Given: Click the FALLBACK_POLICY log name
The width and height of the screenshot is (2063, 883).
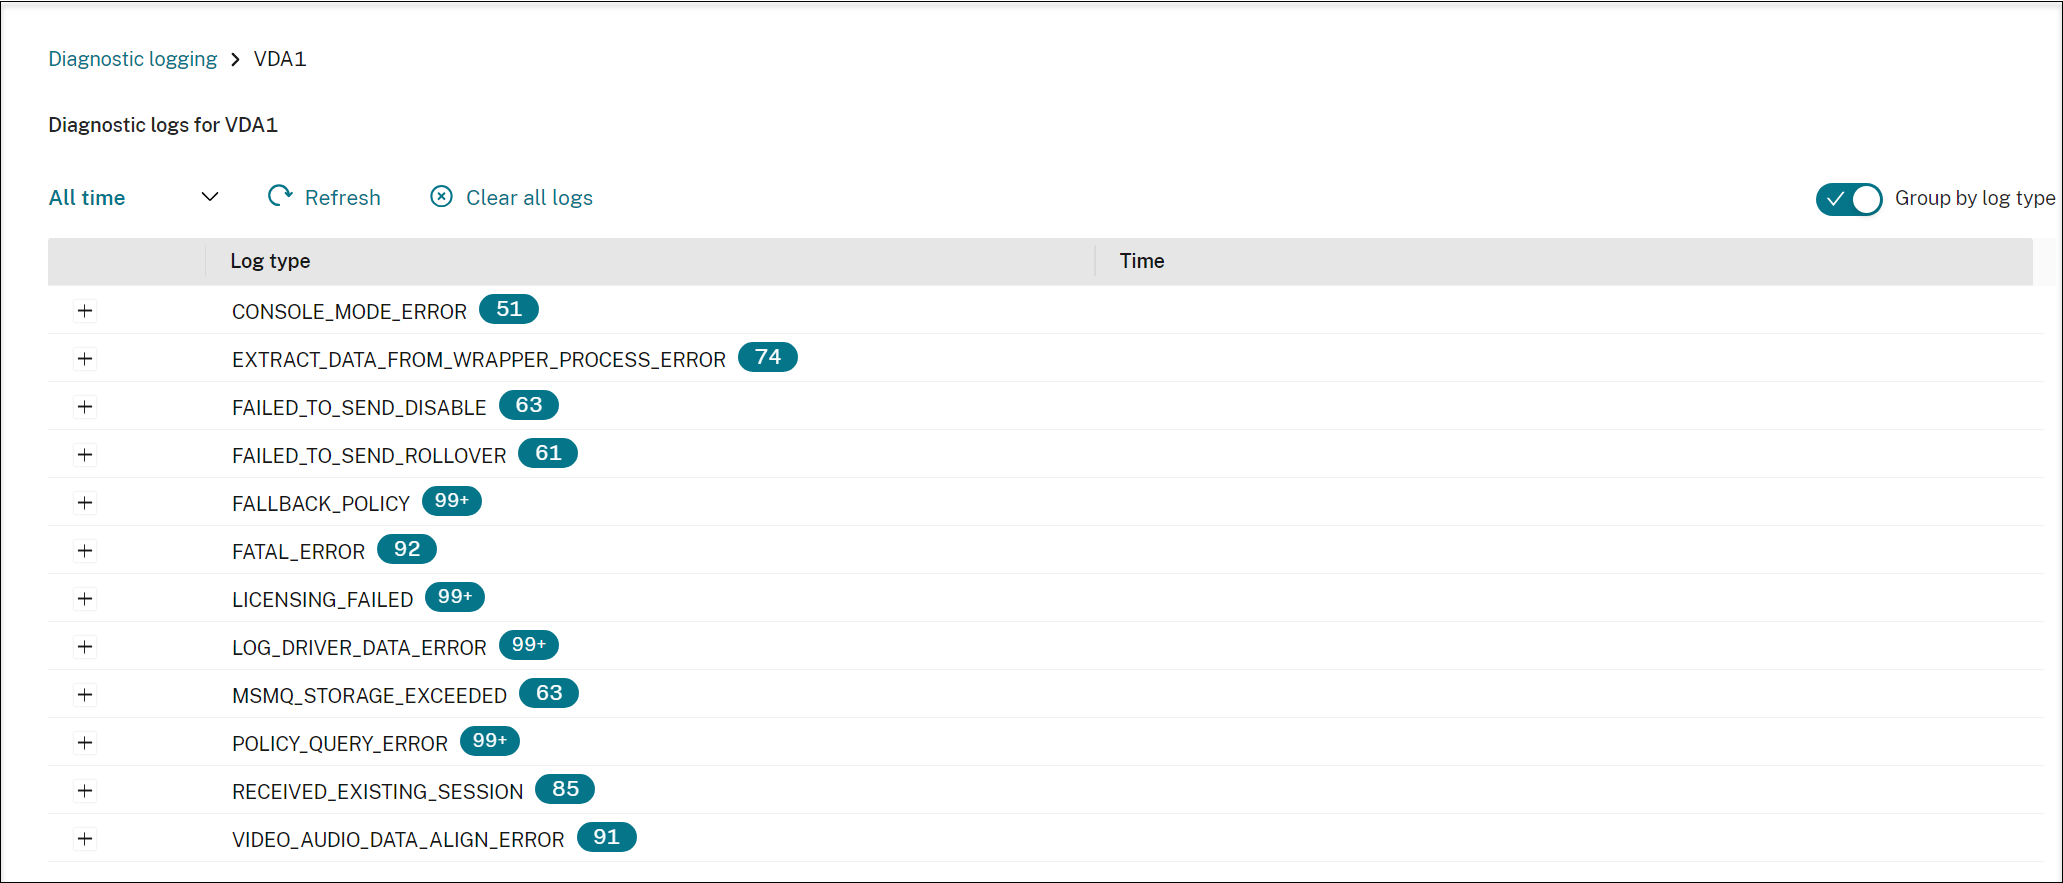Looking at the screenshot, I should click(321, 504).
